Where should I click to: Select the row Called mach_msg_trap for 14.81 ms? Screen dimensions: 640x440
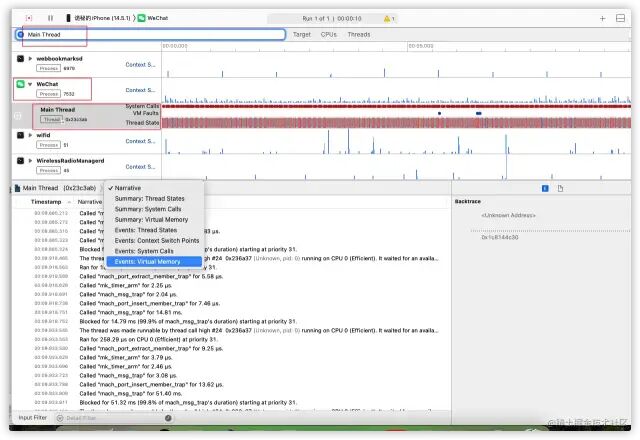coord(231,313)
